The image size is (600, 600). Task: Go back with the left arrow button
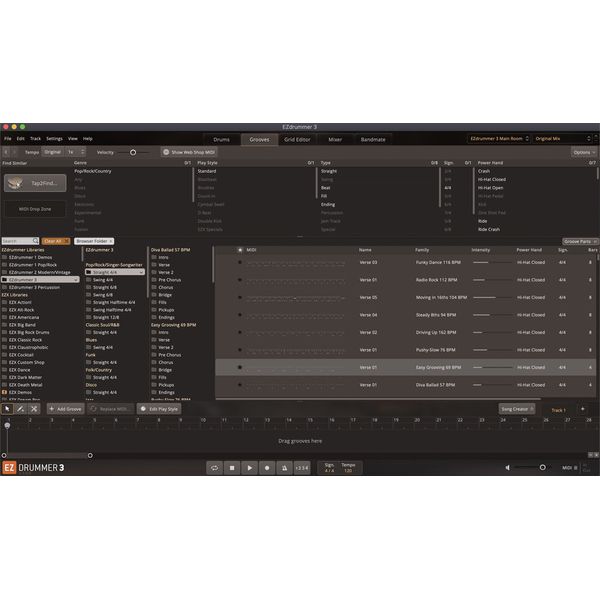(6, 152)
